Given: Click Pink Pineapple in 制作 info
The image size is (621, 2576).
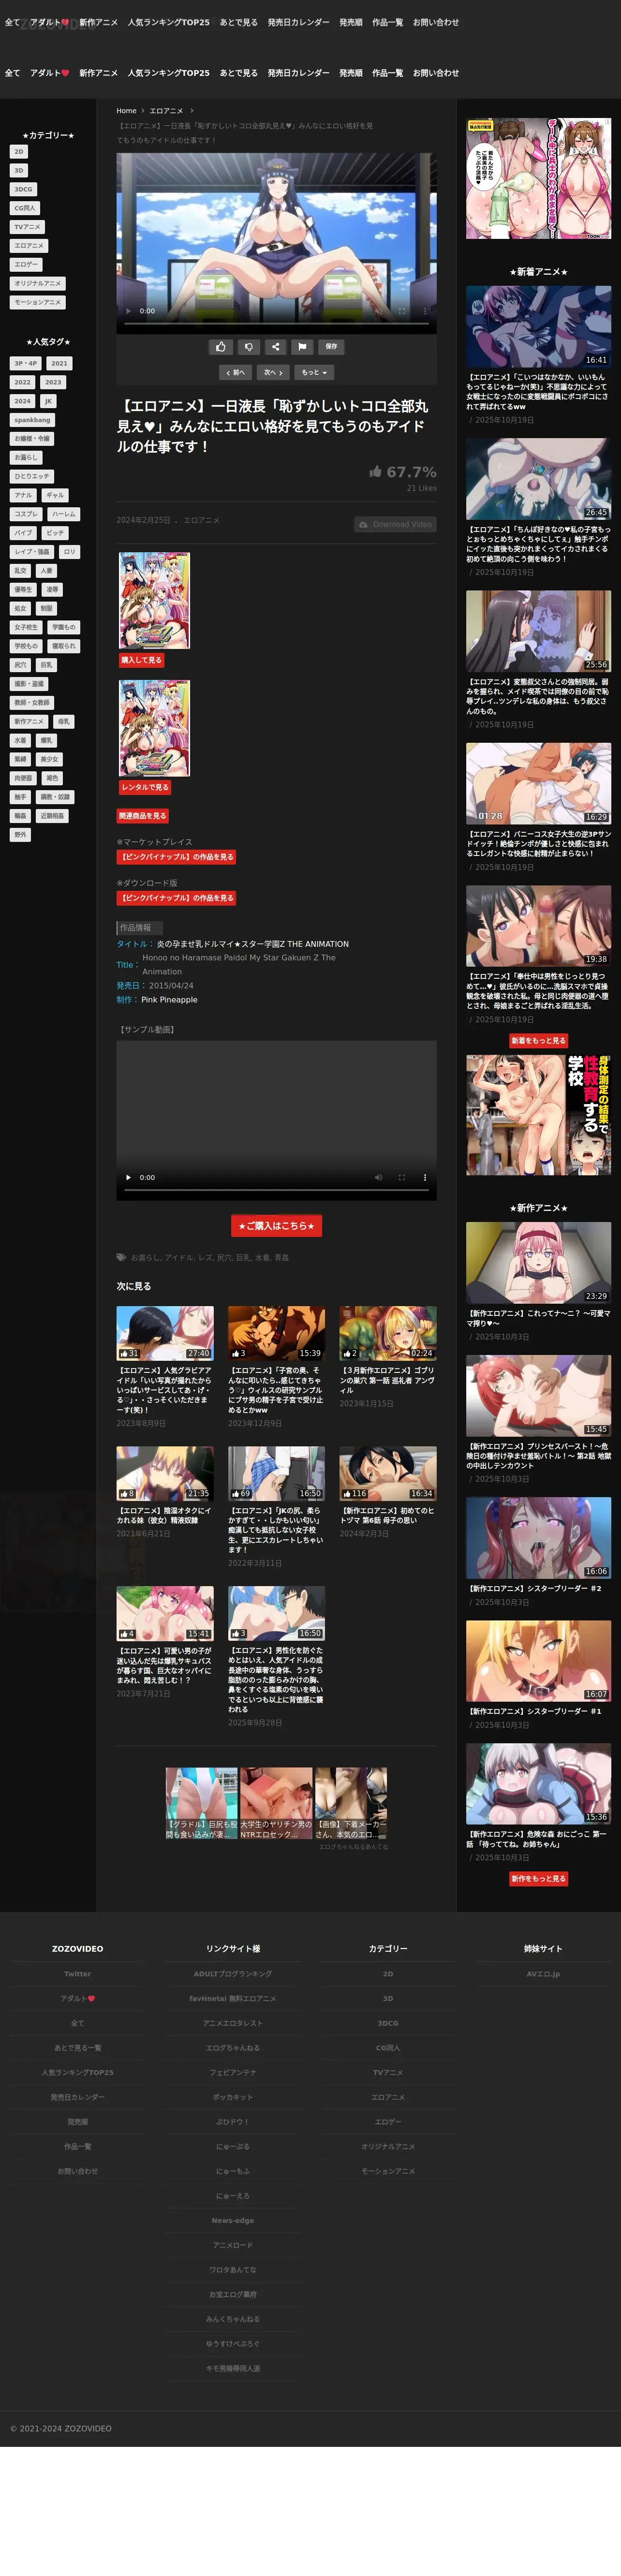Looking at the screenshot, I should click(169, 999).
